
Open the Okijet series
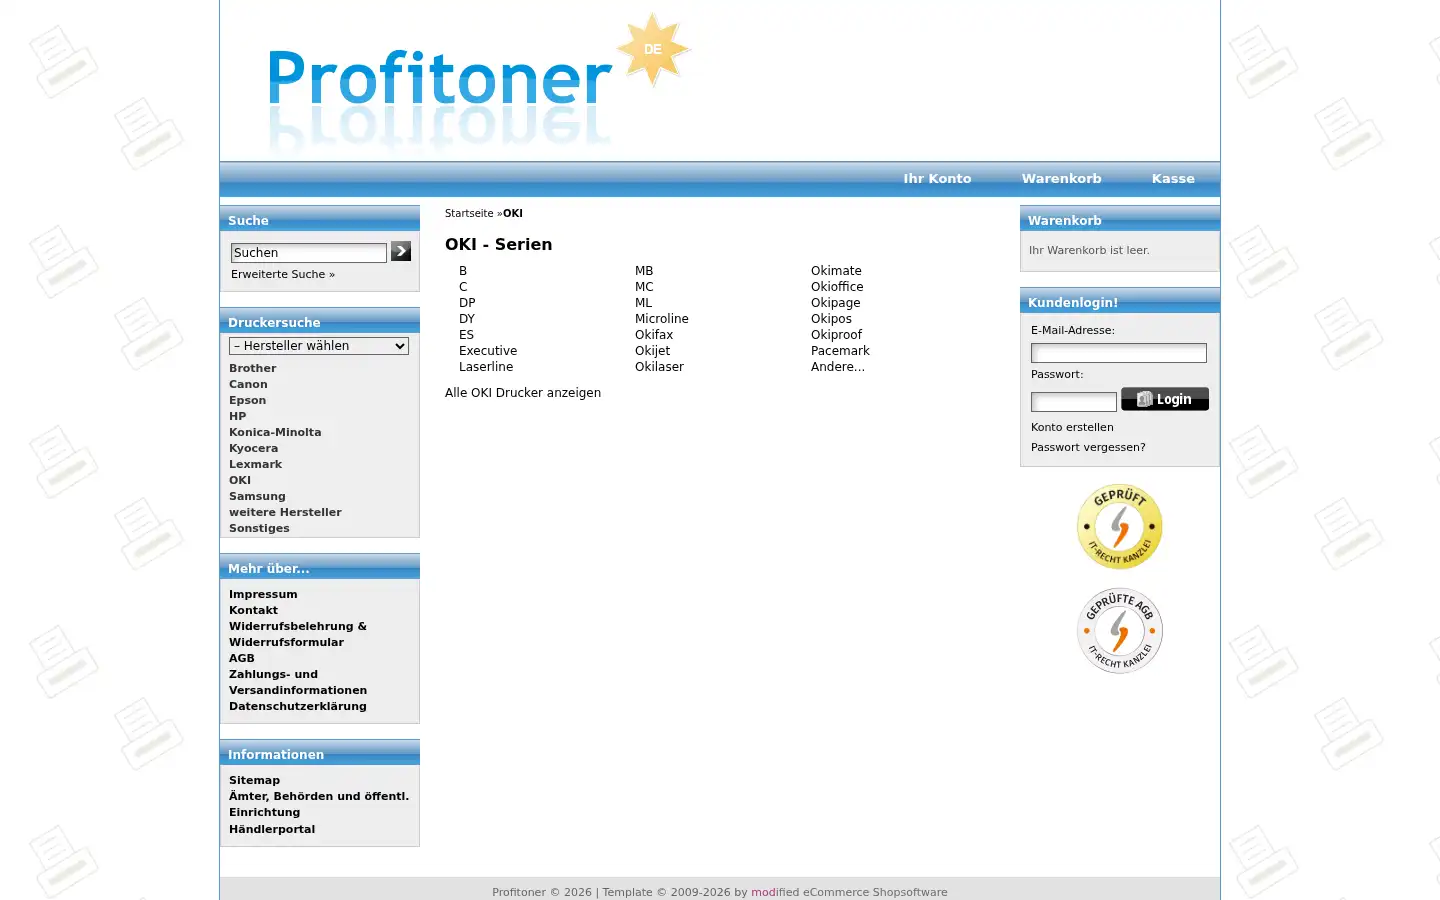coord(652,351)
